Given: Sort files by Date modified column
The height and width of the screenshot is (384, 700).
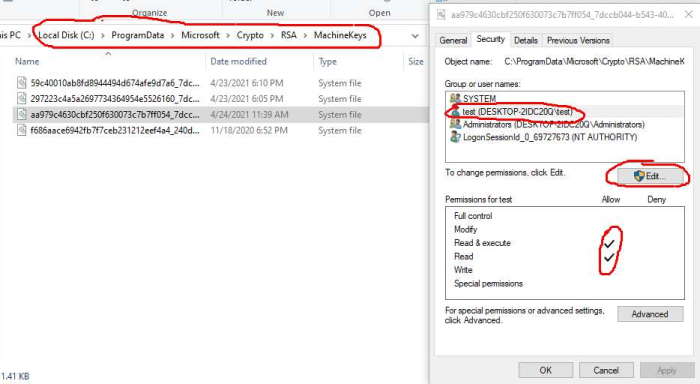Looking at the screenshot, I should [x=238, y=61].
